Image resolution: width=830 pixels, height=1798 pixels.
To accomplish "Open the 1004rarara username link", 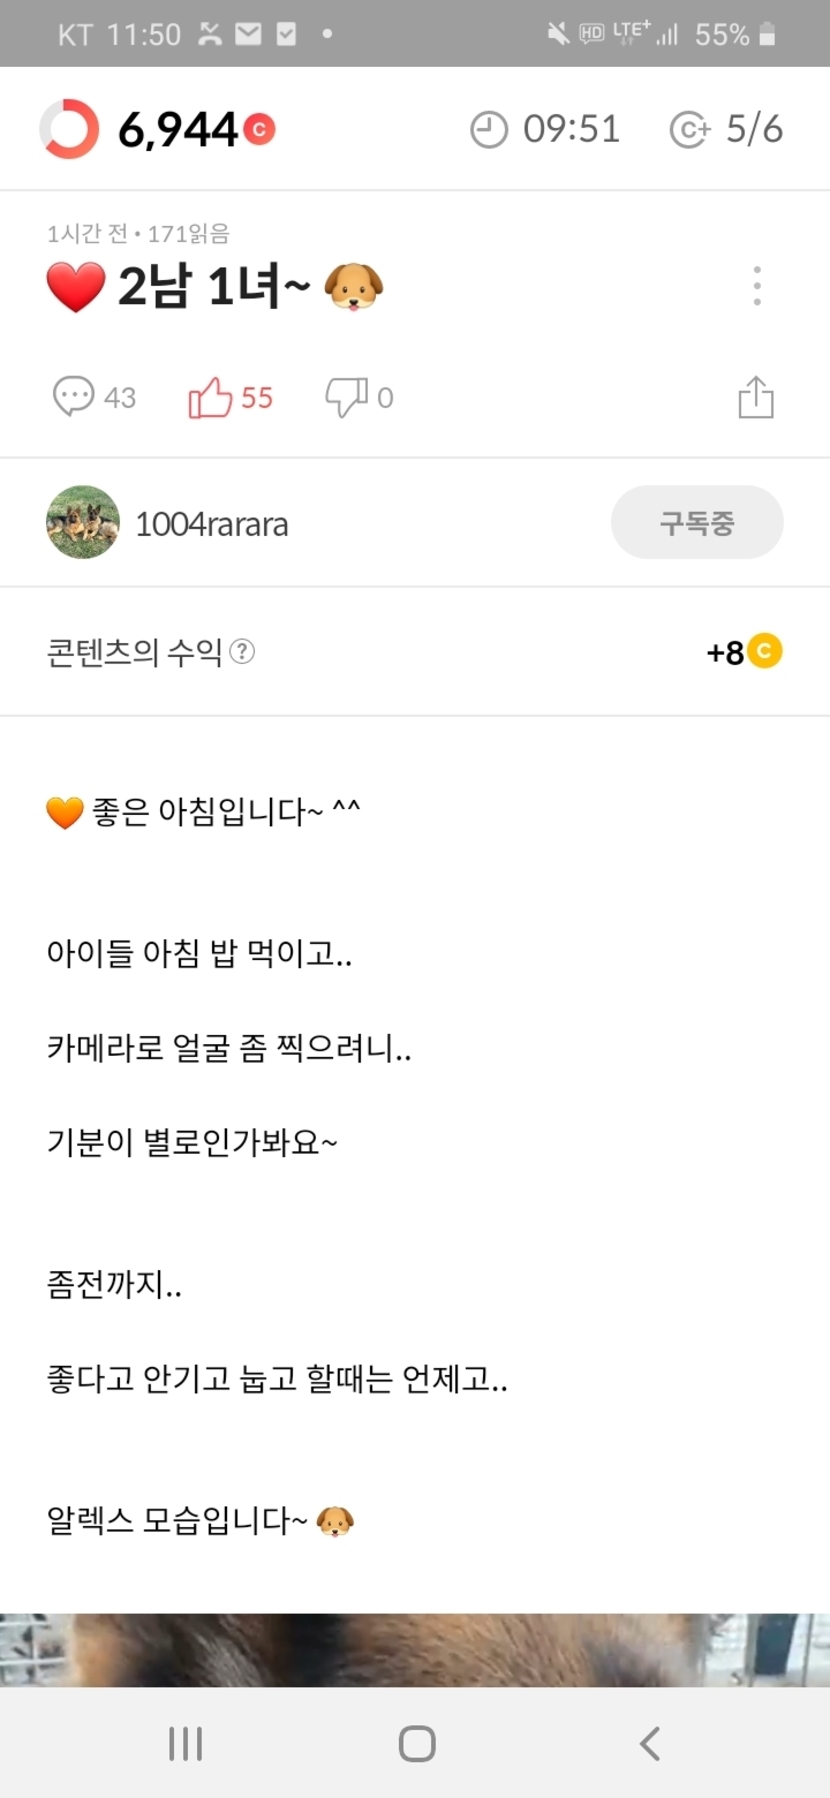I will click(212, 524).
